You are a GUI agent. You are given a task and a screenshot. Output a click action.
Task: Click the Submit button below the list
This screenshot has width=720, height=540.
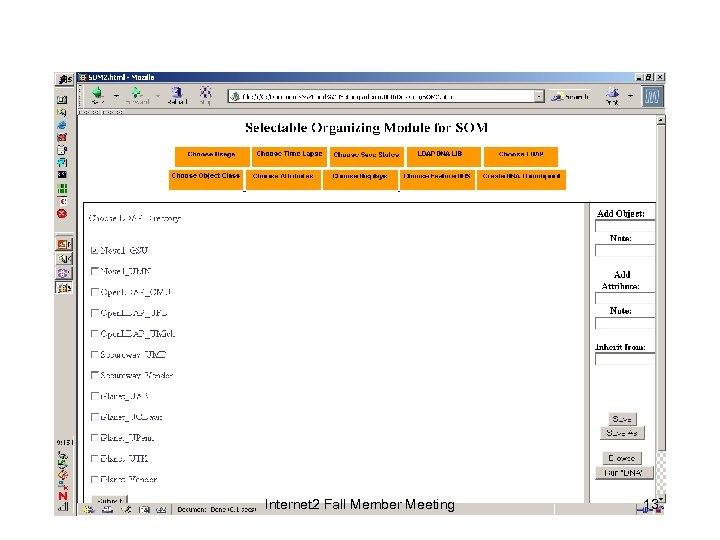click(x=110, y=500)
